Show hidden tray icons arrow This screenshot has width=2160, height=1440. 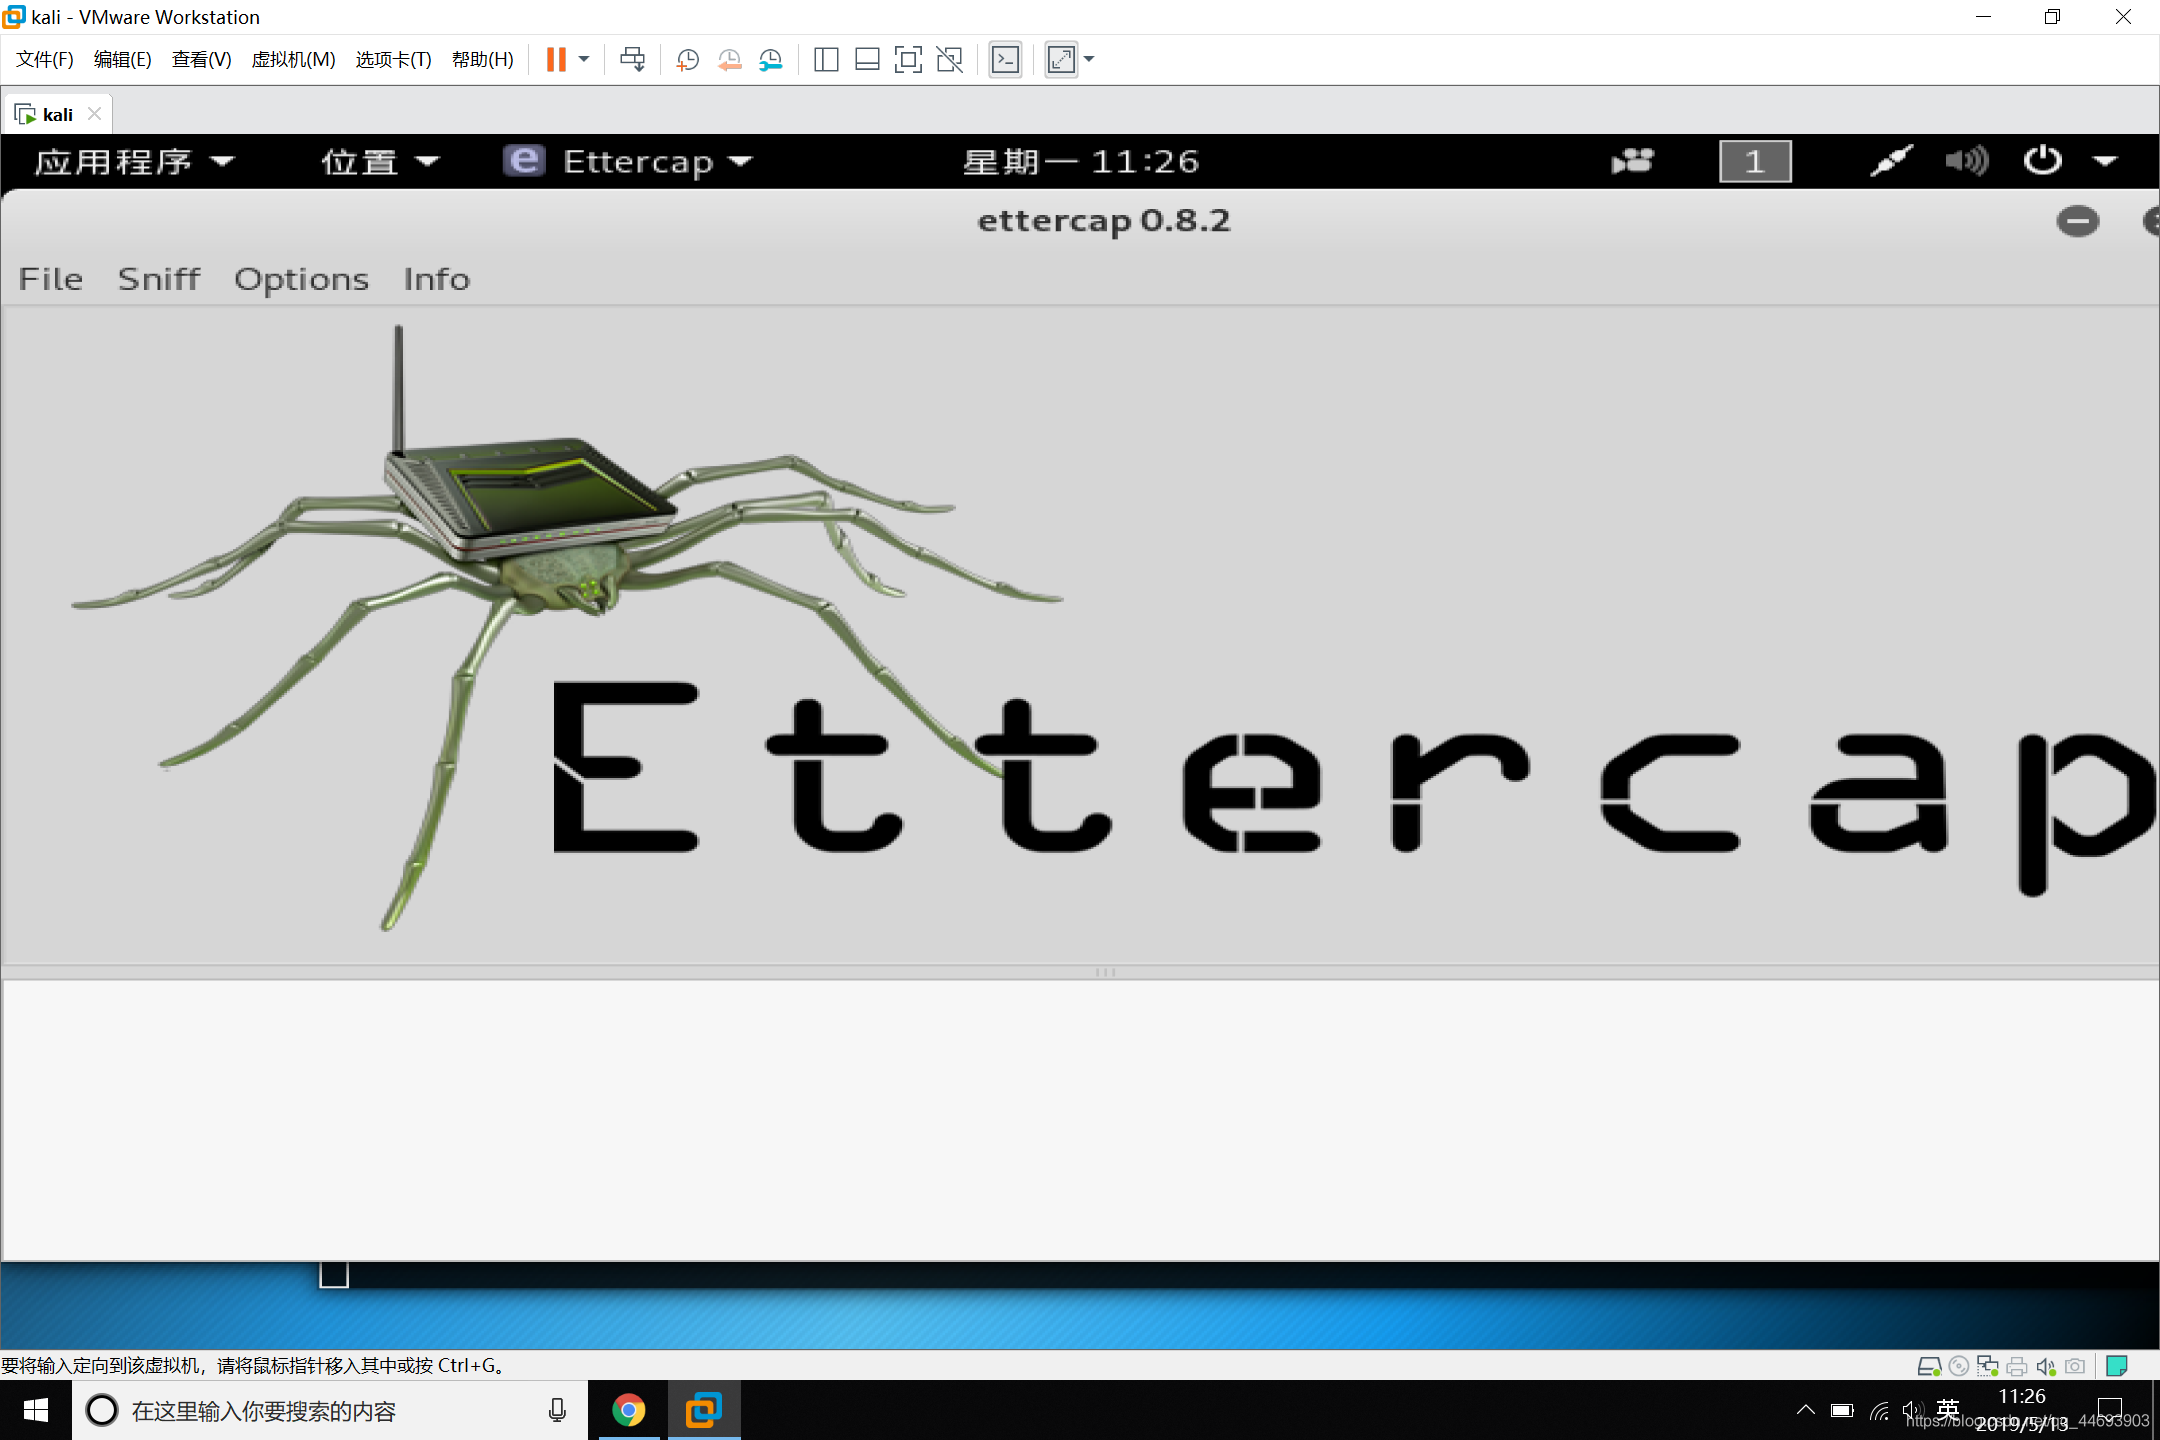click(x=1806, y=1410)
